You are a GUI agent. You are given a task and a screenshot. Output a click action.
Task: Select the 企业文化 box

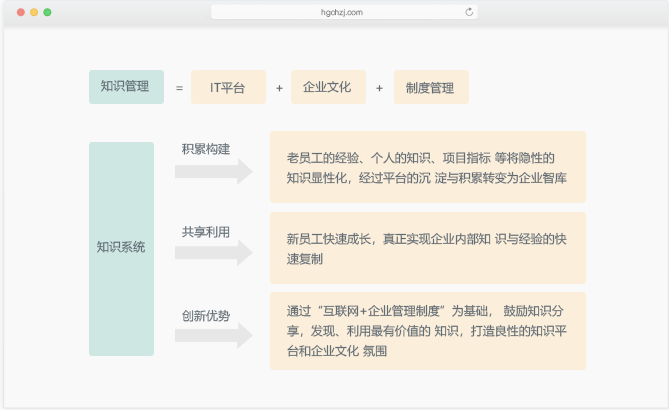[328, 87]
